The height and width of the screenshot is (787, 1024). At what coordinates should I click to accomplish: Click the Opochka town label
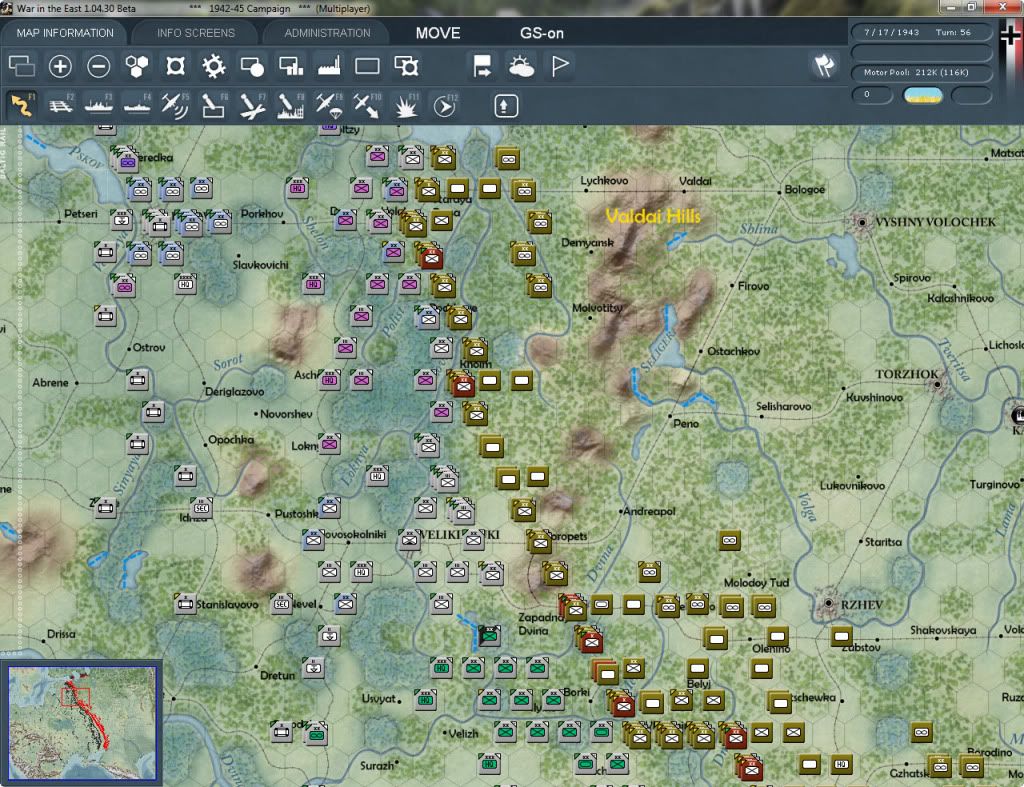click(x=231, y=440)
